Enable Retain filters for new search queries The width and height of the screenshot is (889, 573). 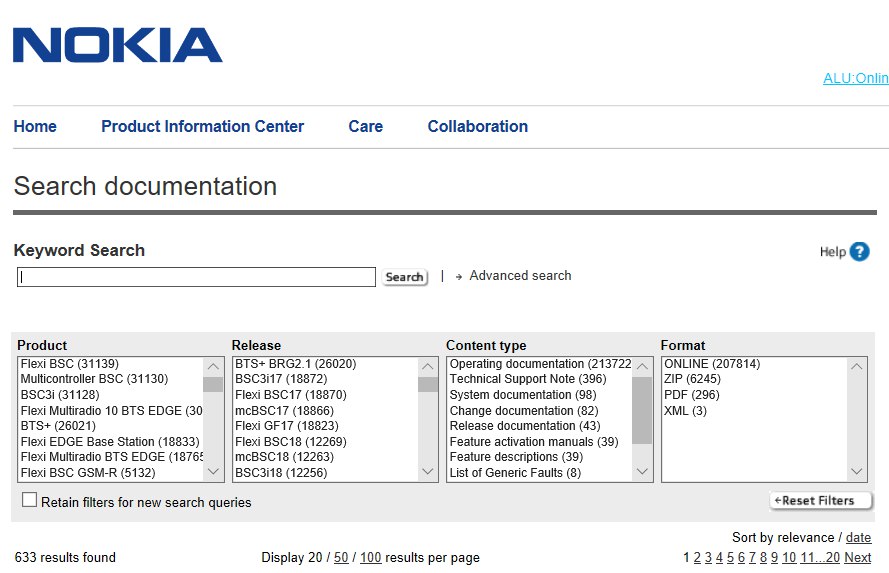click(x=29, y=500)
